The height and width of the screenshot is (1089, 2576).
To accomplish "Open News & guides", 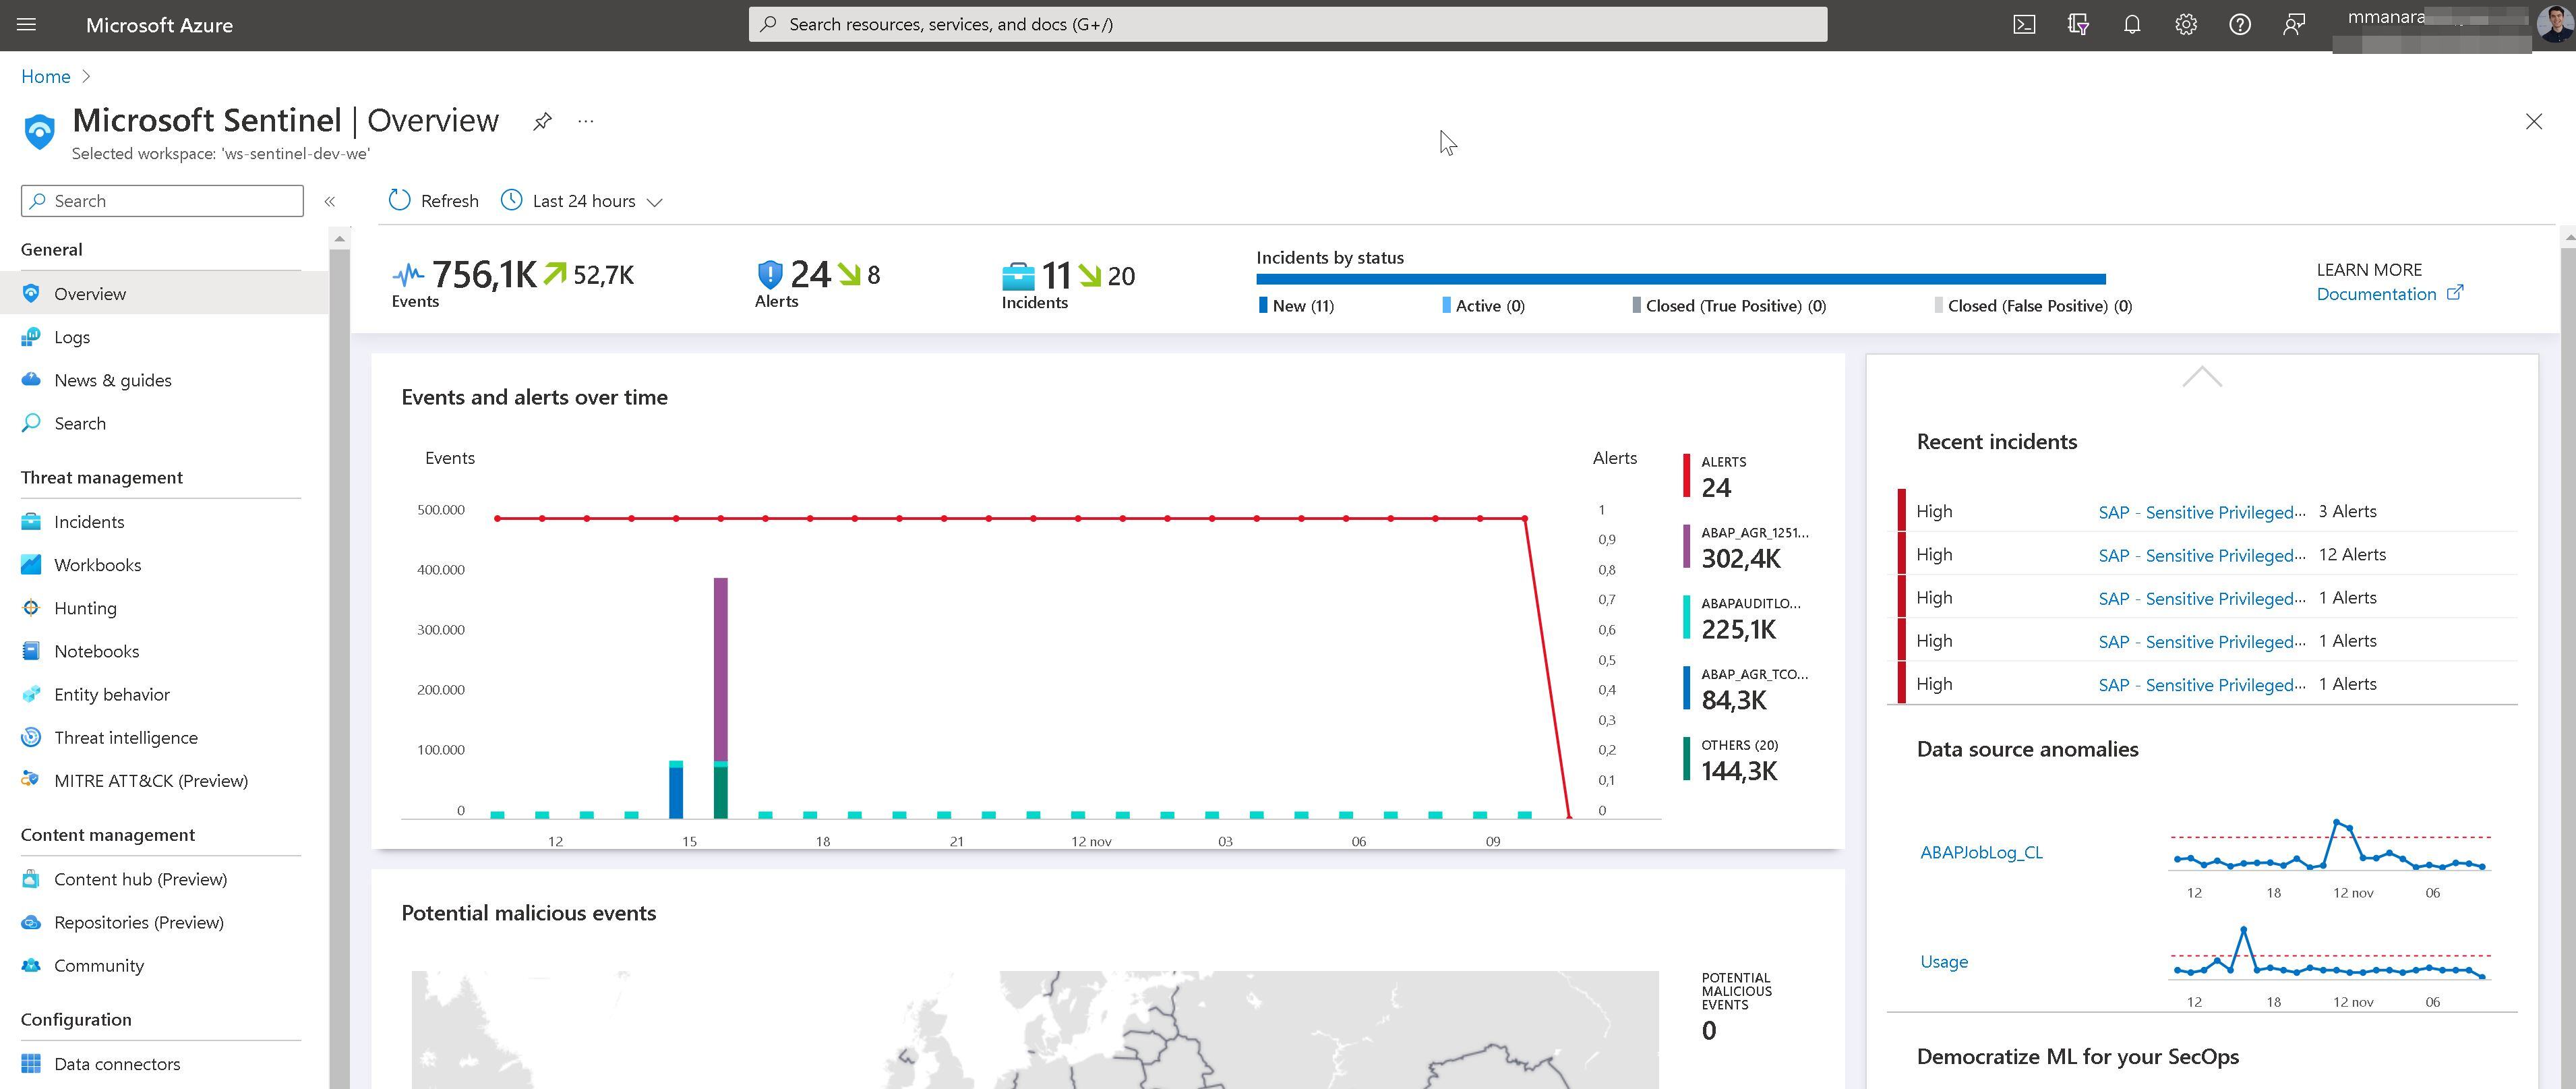I will [113, 380].
